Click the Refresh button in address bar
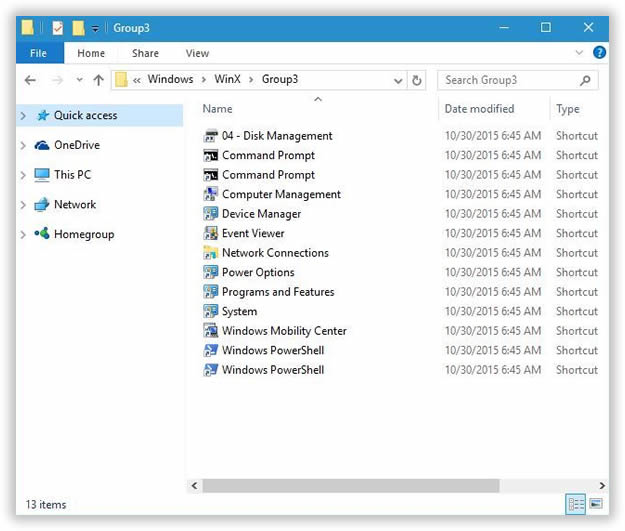The width and height of the screenshot is (625, 531). tap(417, 80)
